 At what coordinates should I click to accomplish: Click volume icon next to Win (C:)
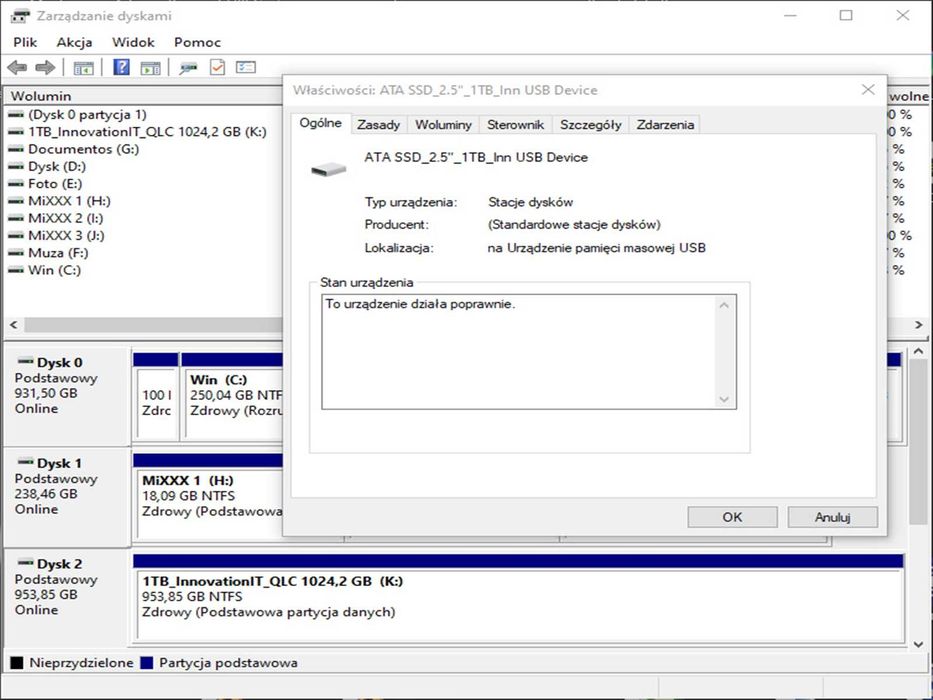pos(16,270)
